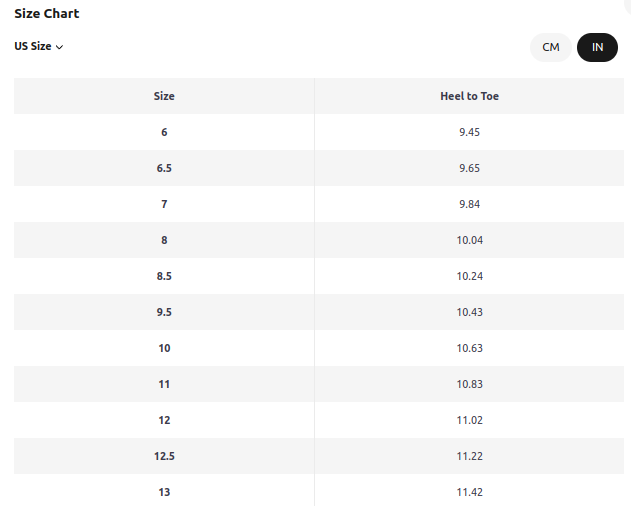This screenshot has width=631, height=506.
Task: Select the size 12.5 row
Action: pyautogui.click(x=319, y=456)
